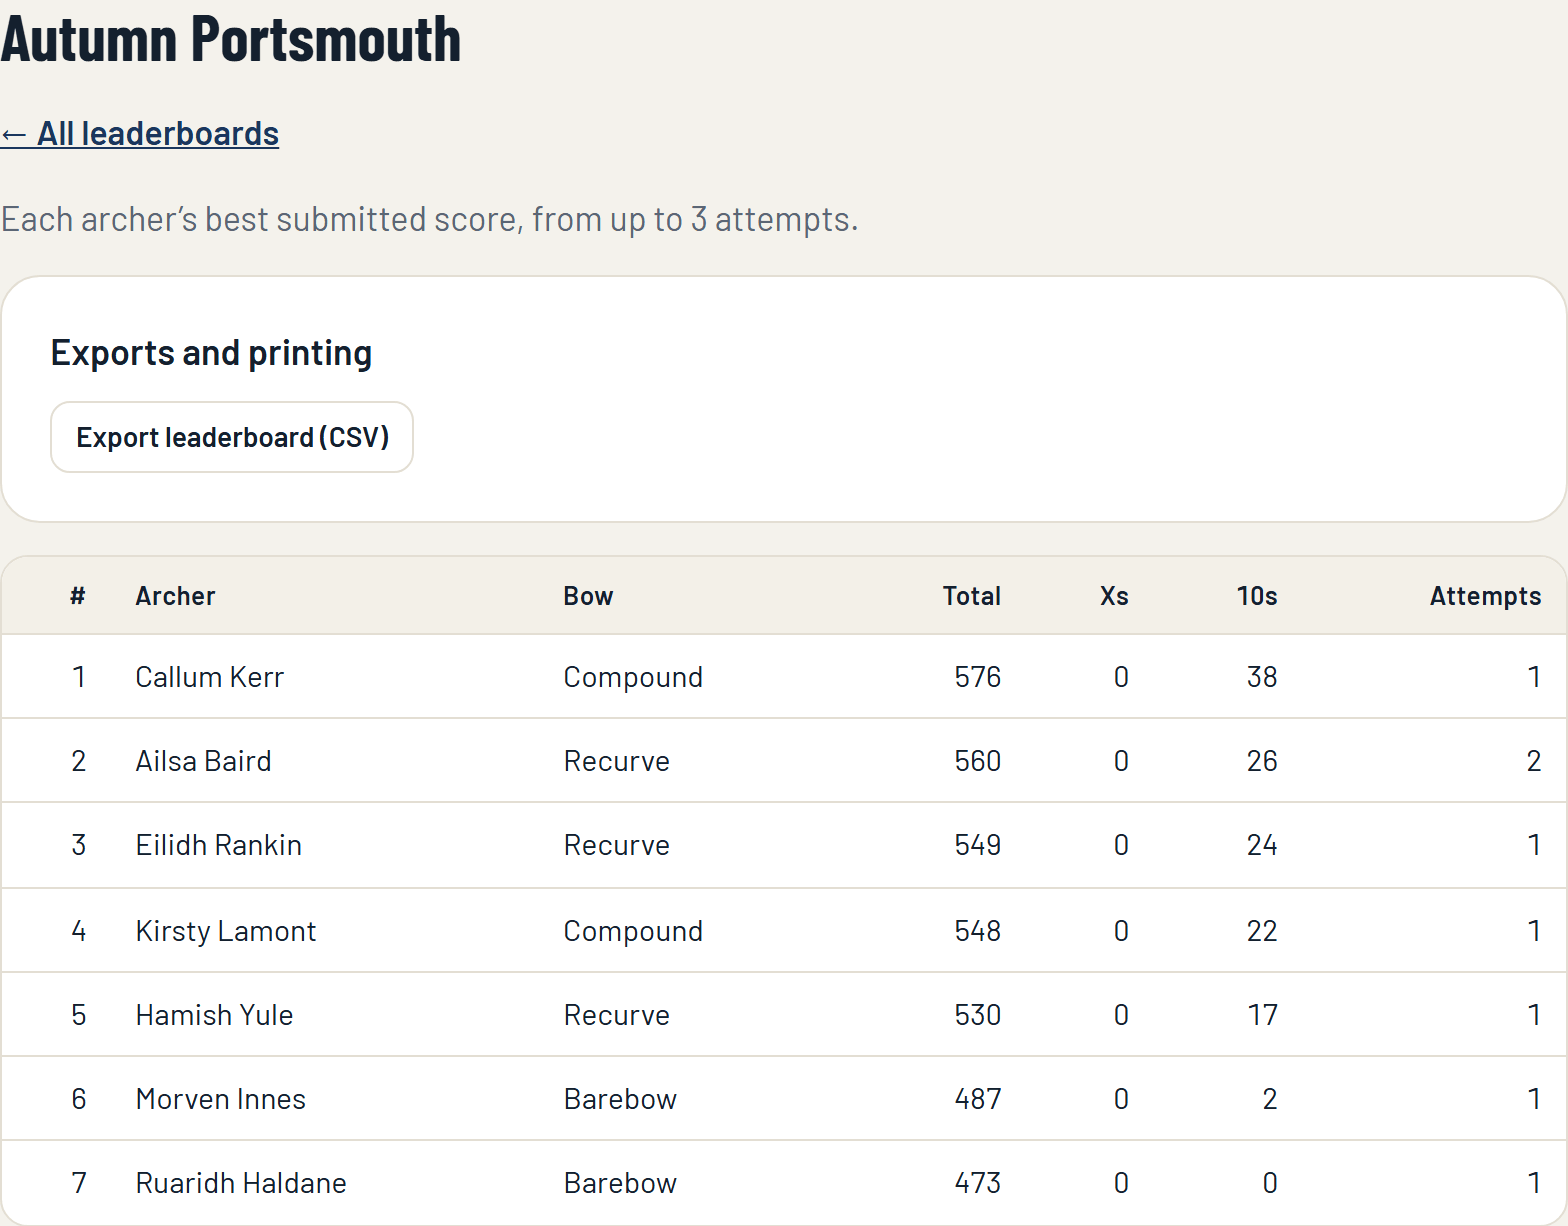Click Ailsa Baird's attempts value 2
This screenshot has height=1226, width=1568.
tap(1533, 761)
